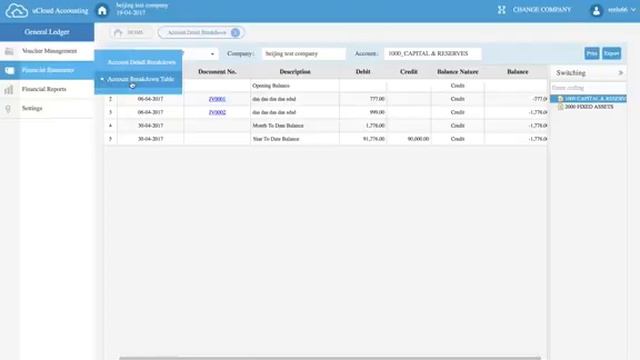Click the uCloud Accounting title text
Viewport: 640px width, 360px height.
pos(60,11)
